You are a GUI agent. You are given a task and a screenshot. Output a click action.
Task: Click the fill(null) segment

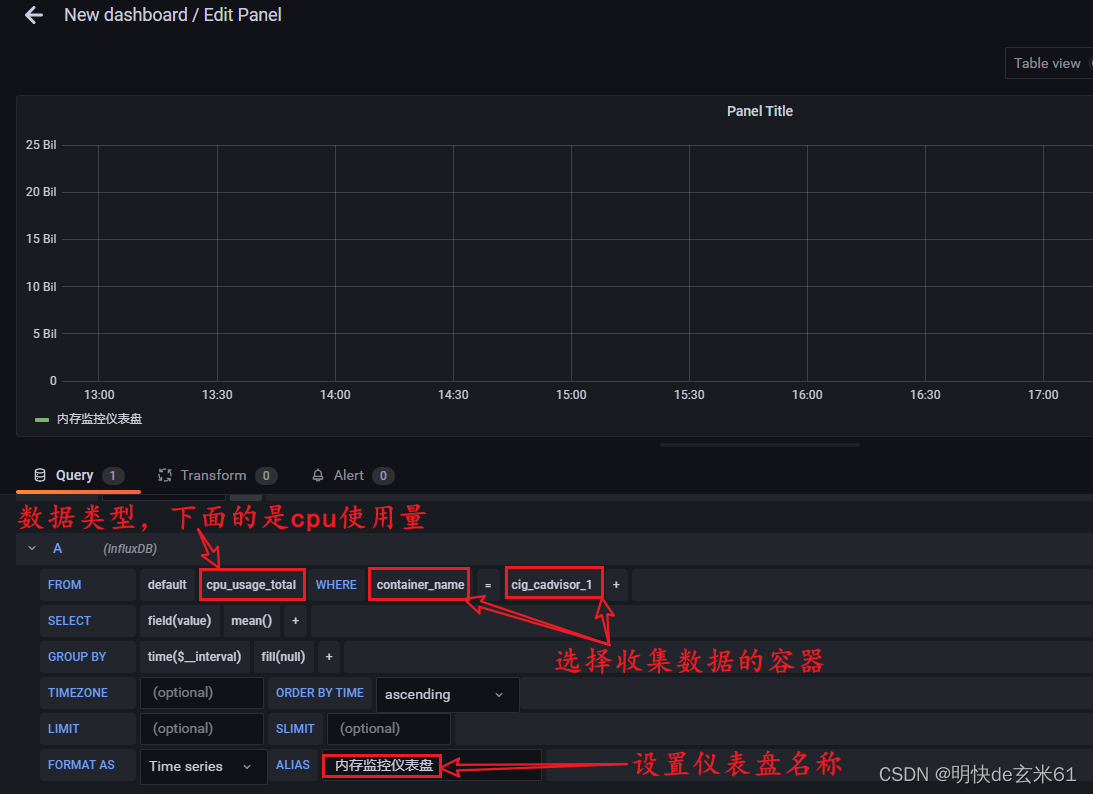click(284, 657)
